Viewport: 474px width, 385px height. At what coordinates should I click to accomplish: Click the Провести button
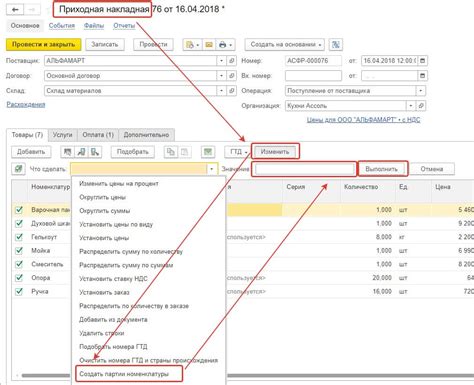coord(153,44)
